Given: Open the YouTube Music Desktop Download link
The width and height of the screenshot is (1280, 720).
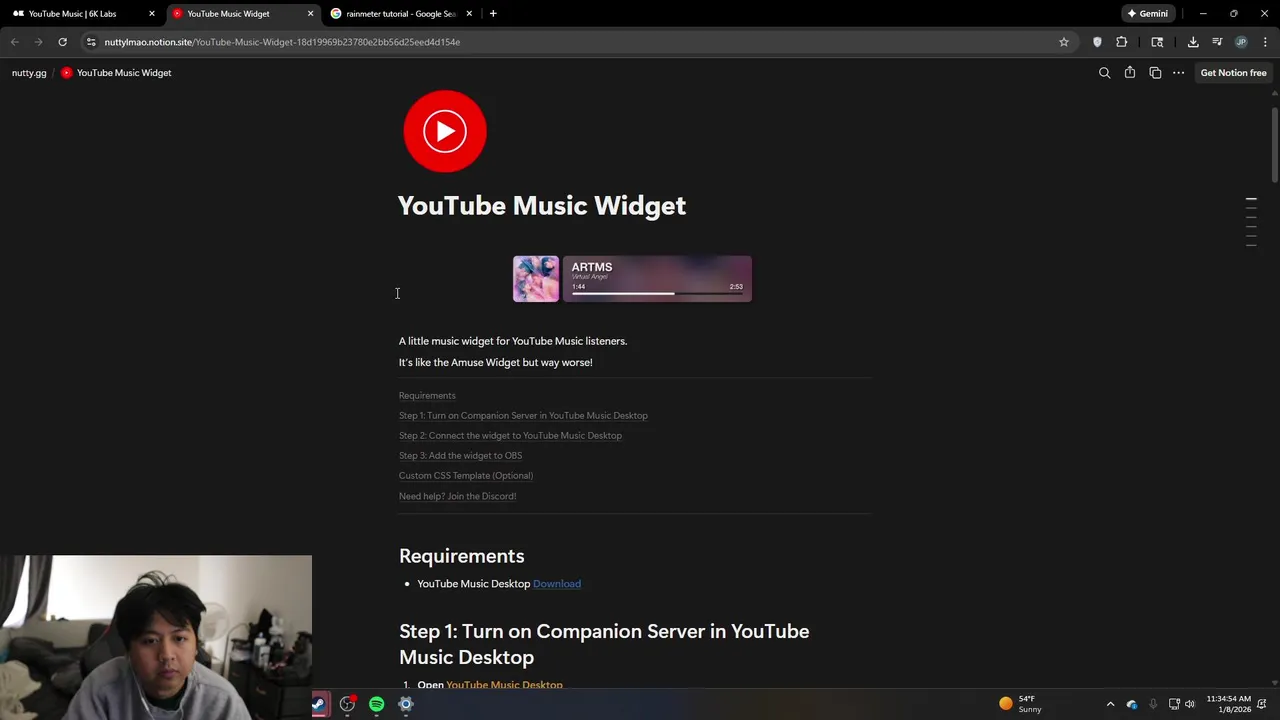Looking at the screenshot, I should tap(557, 584).
